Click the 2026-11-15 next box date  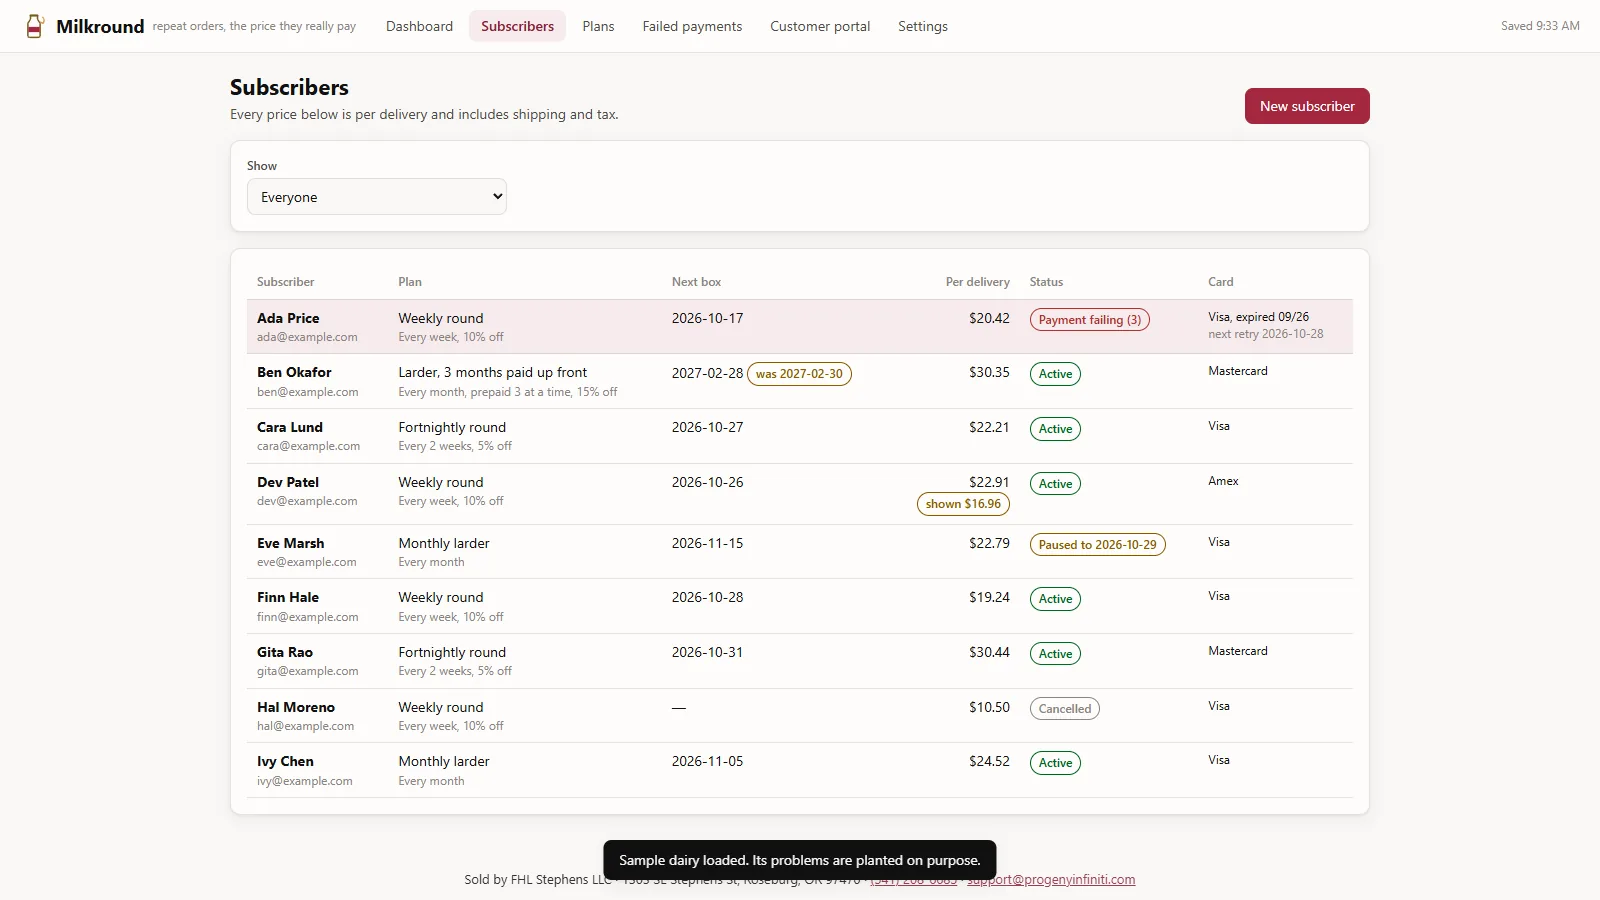(707, 543)
